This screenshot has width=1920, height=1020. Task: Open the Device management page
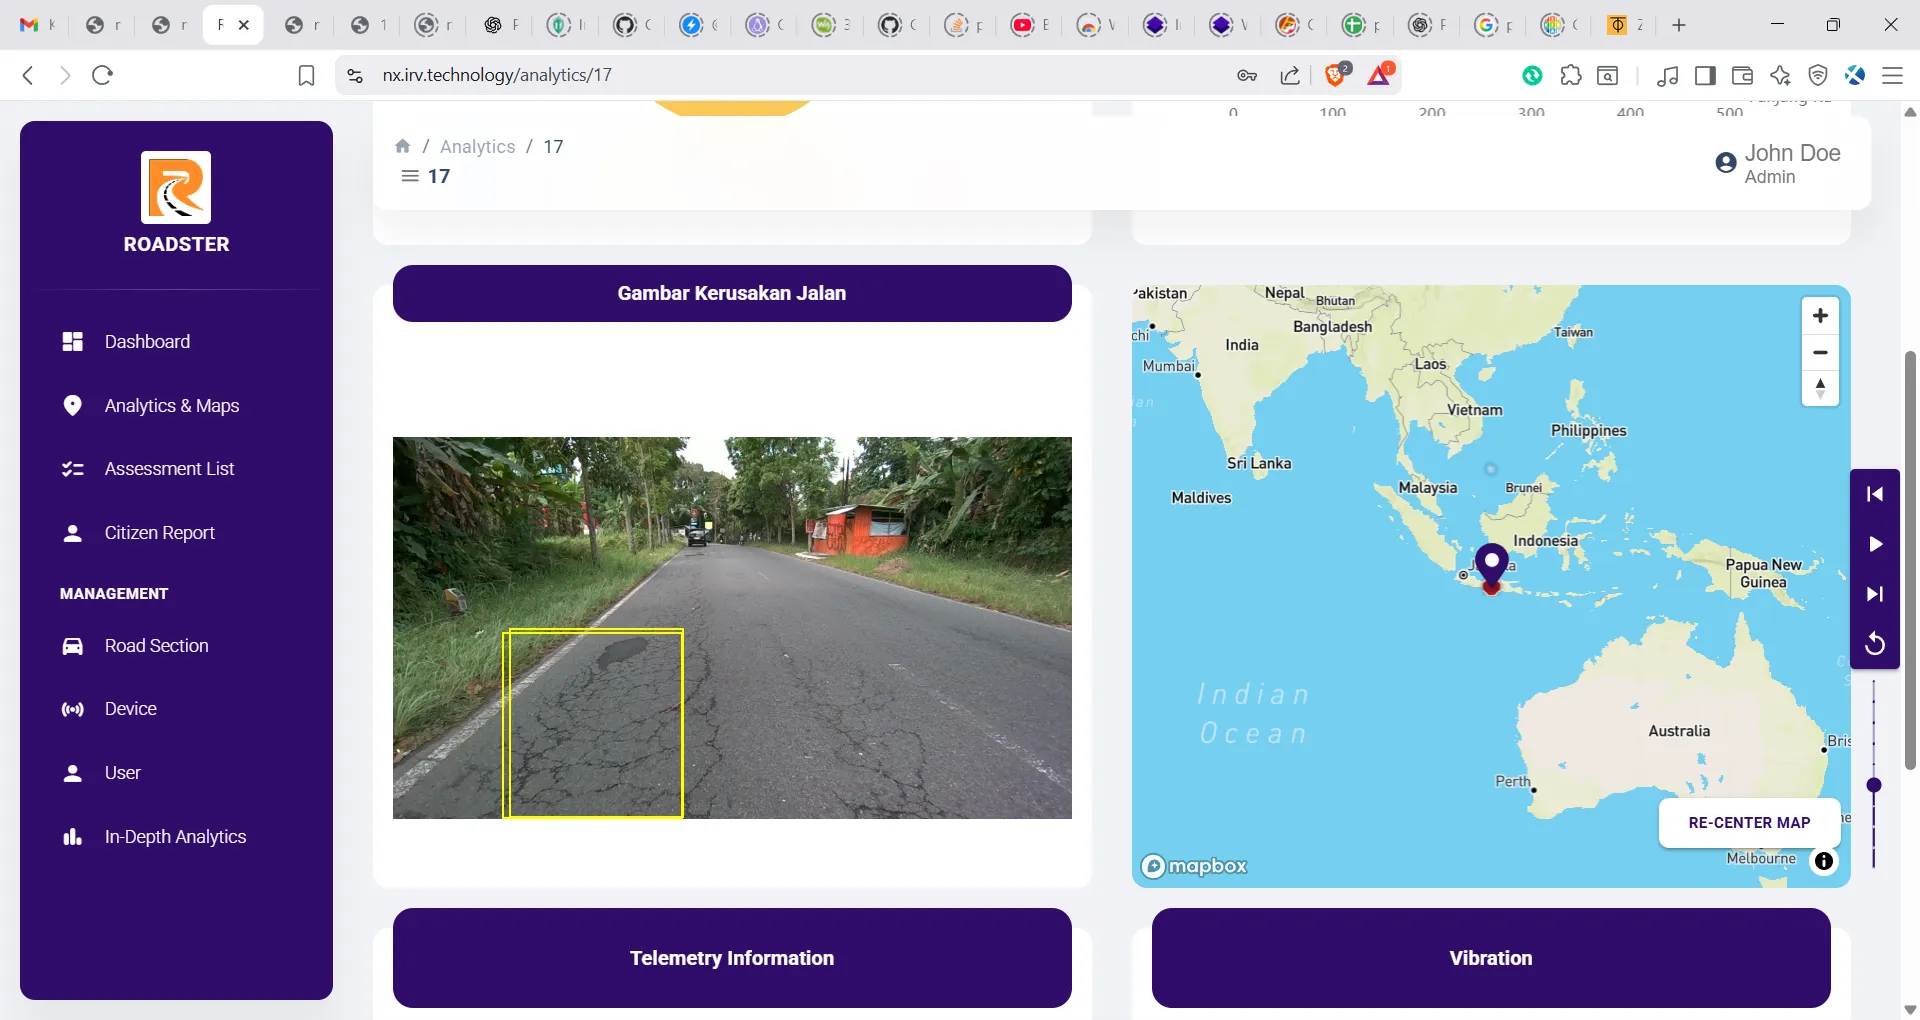(x=109, y=709)
